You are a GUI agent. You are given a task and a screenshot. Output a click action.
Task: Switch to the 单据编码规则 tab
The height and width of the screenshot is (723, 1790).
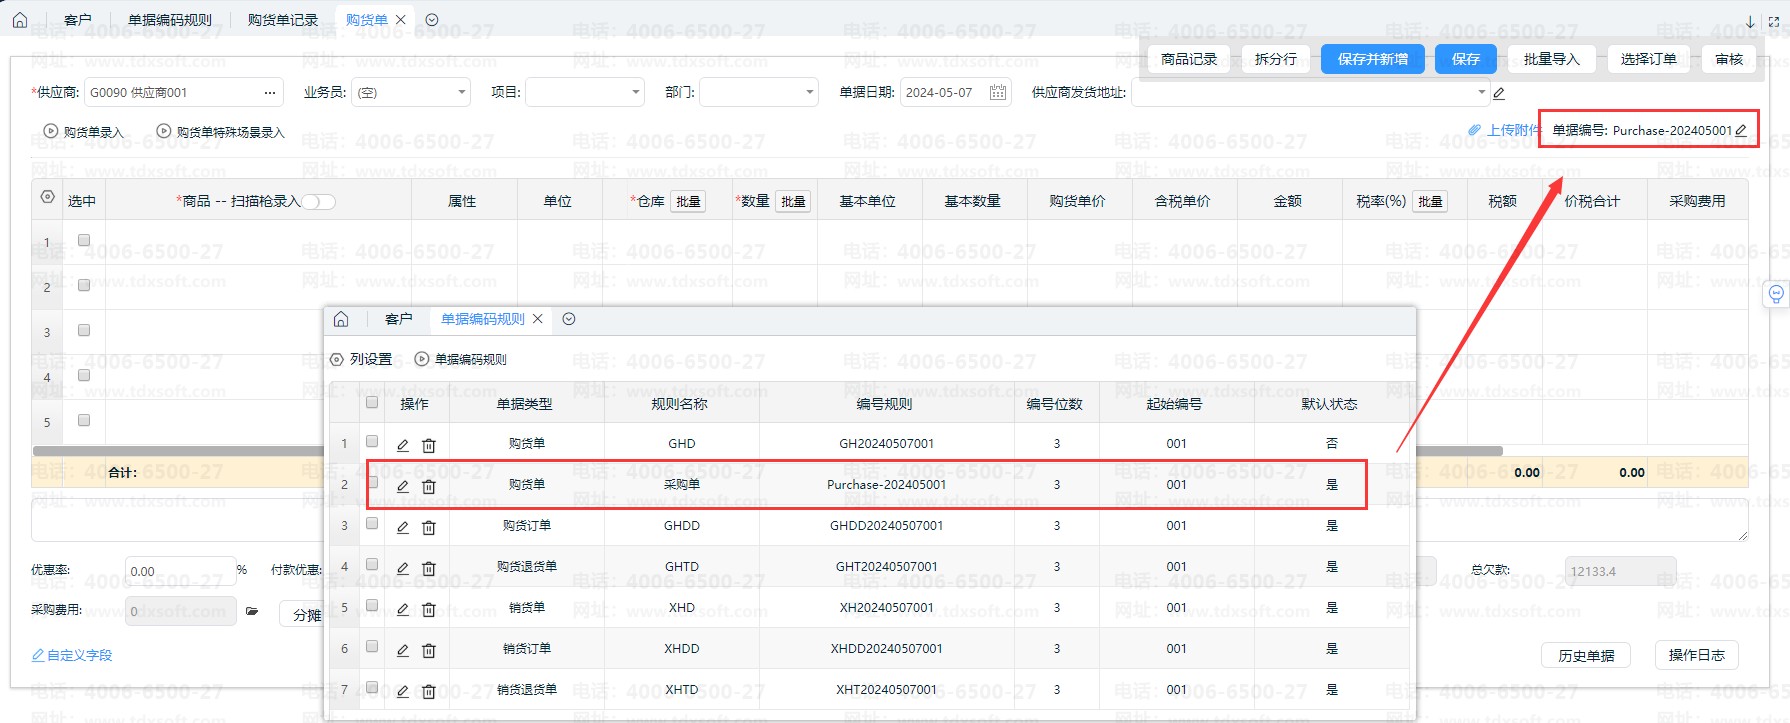click(170, 20)
